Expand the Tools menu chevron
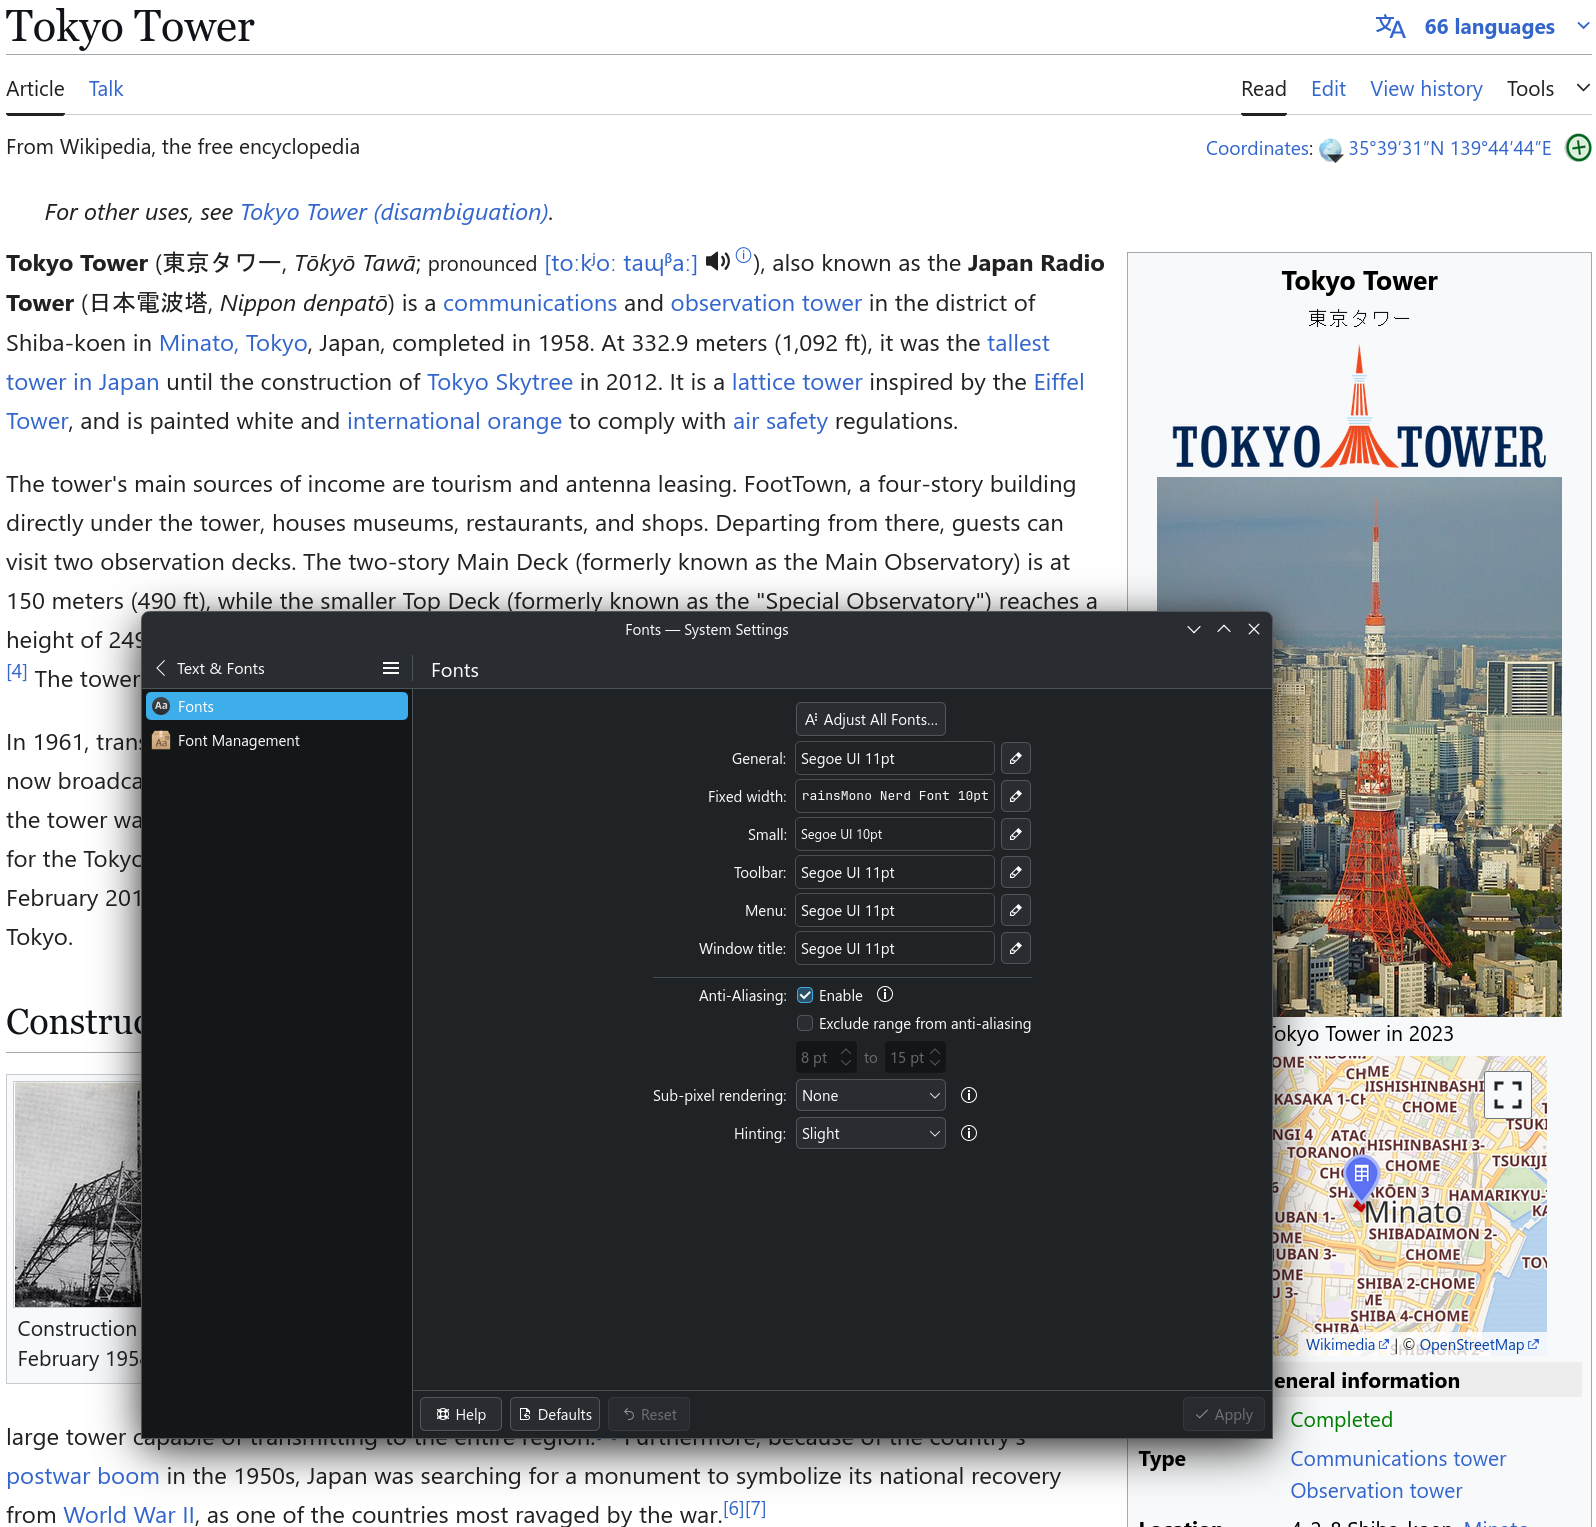Image resolution: width=1596 pixels, height=1527 pixels. point(1583,88)
